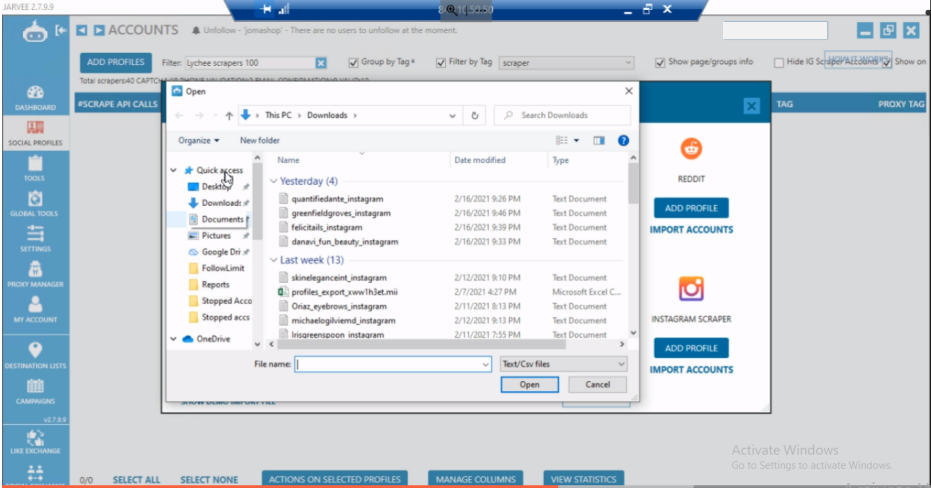This screenshot has width=931, height=488.
Task: Click Cancel in the Open dialog
Action: click(597, 385)
